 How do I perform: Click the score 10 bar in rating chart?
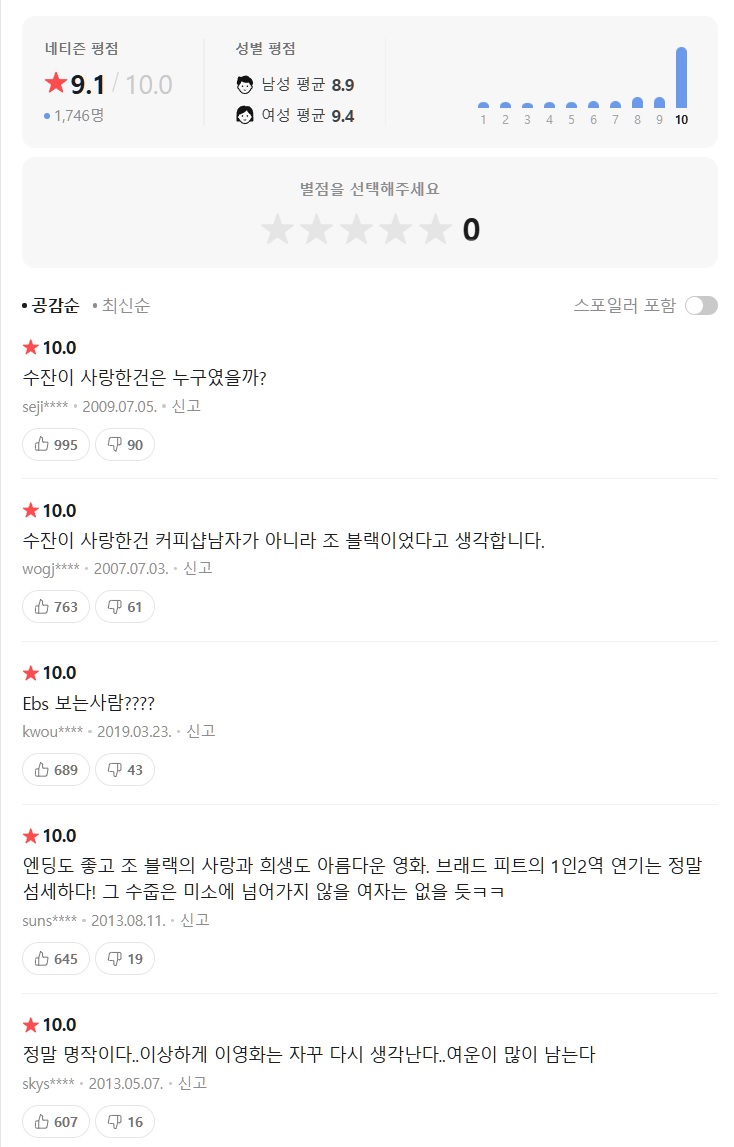point(681,78)
